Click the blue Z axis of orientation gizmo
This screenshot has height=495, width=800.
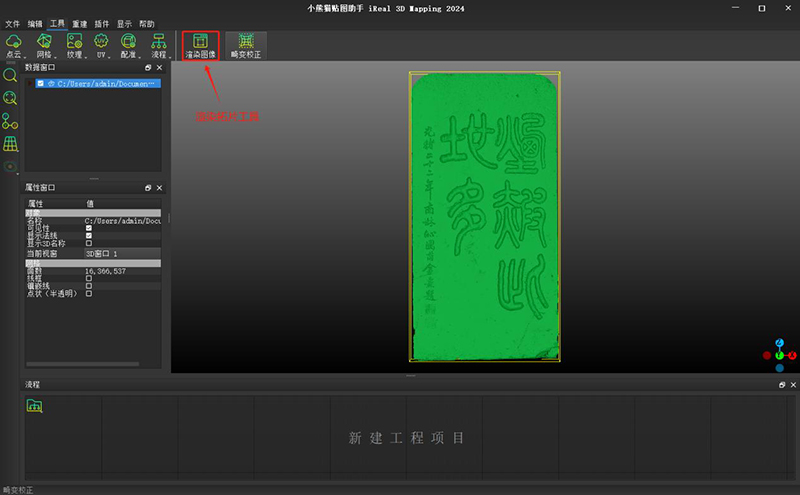[780, 342]
